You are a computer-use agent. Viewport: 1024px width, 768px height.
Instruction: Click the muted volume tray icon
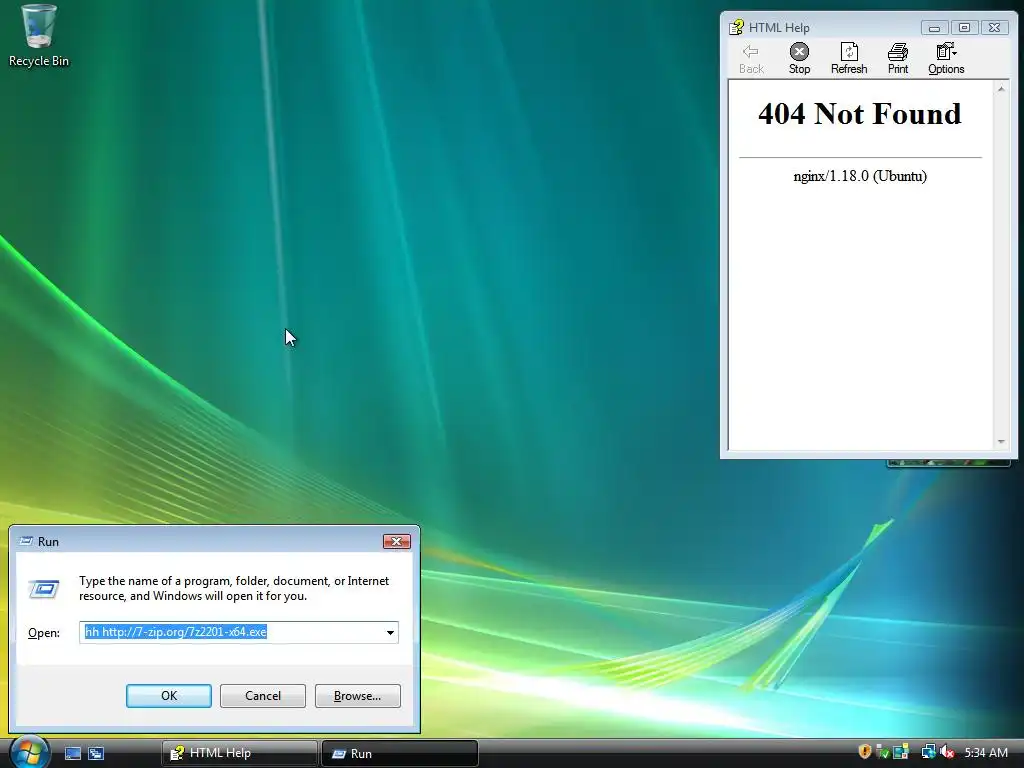point(946,752)
